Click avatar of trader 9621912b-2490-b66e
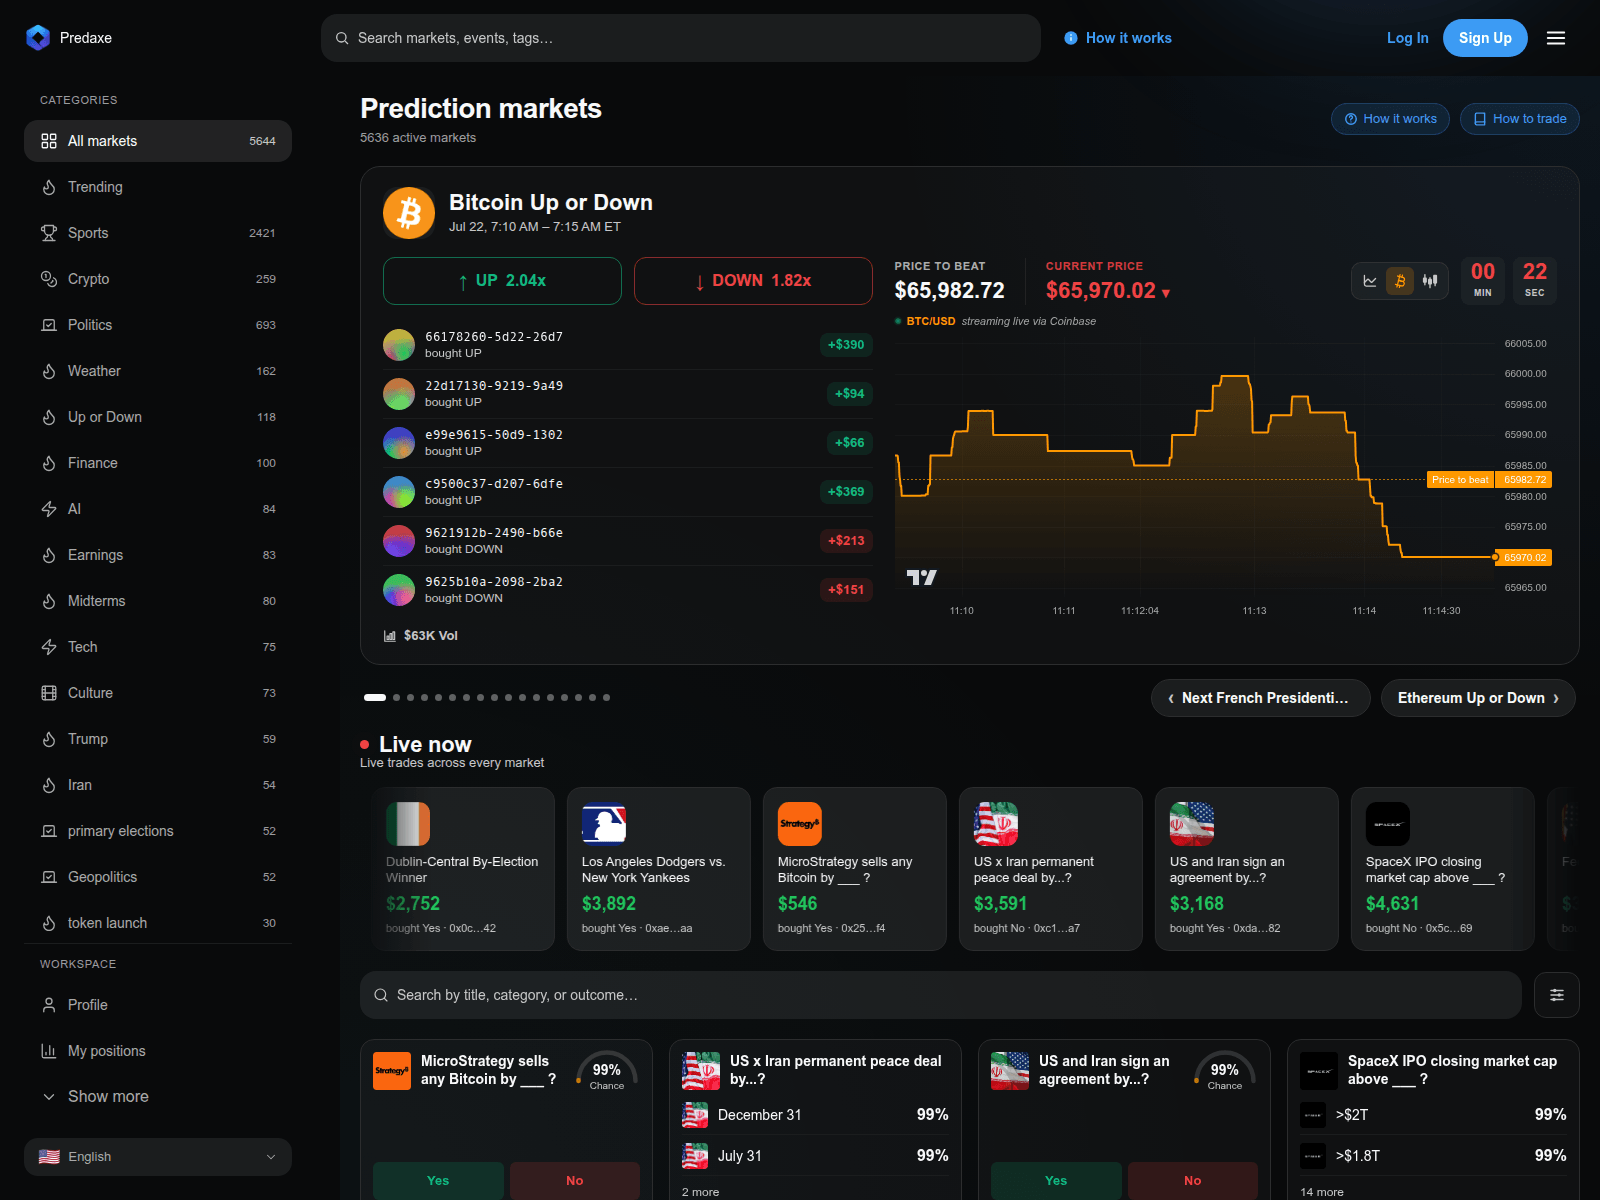The image size is (1600, 1200). (399, 541)
